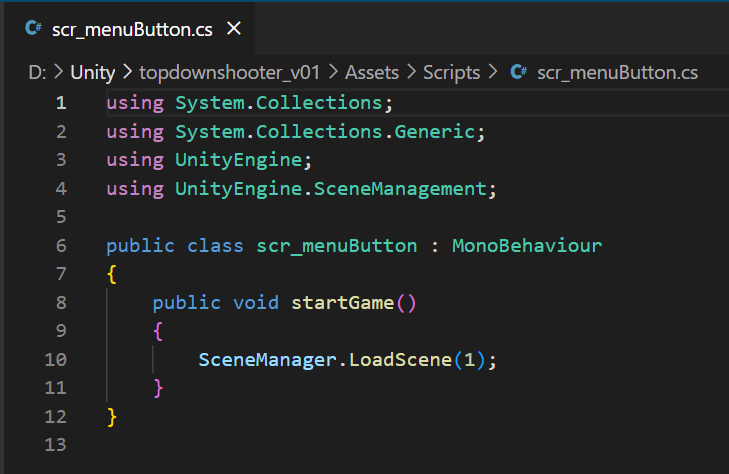Select line number 6 in the gutter

click(x=61, y=246)
